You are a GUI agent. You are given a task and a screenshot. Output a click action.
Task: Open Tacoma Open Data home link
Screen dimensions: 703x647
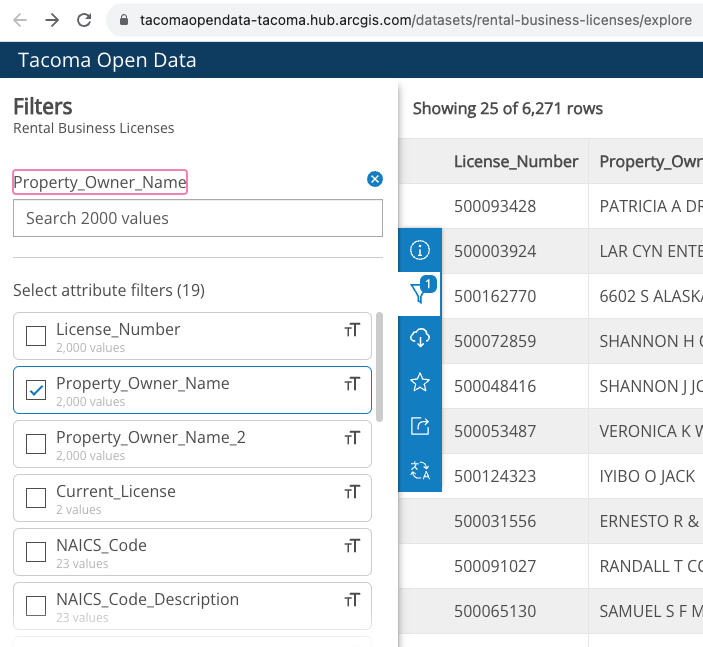pos(107,60)
